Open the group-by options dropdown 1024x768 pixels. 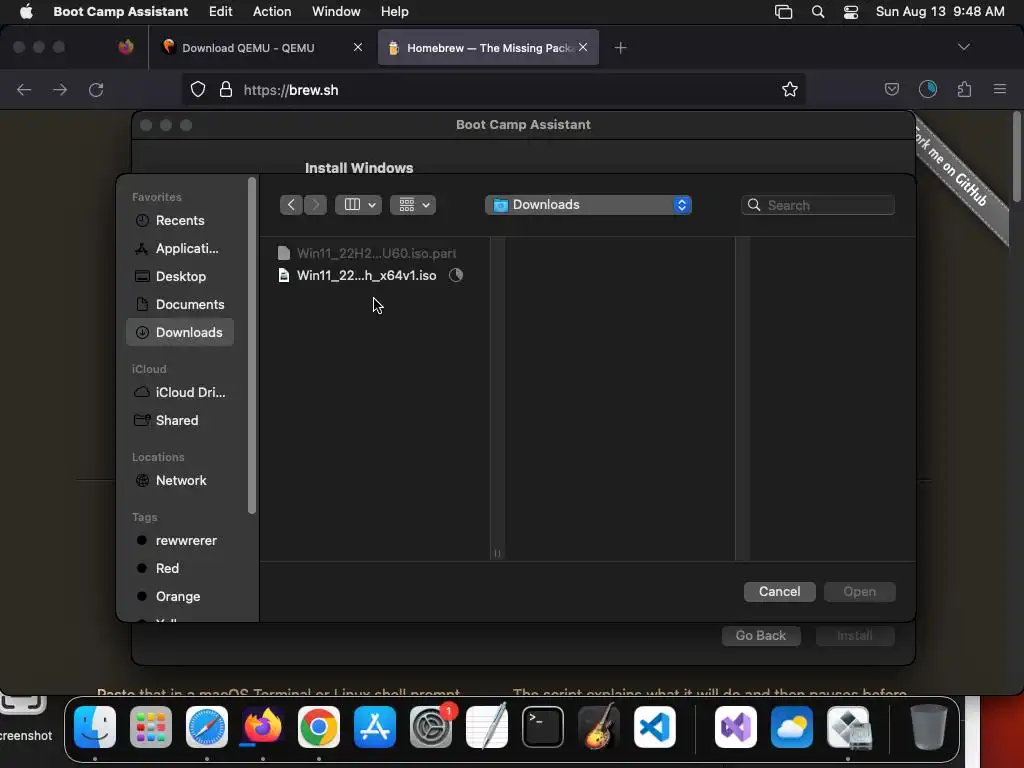coord(413,205)
